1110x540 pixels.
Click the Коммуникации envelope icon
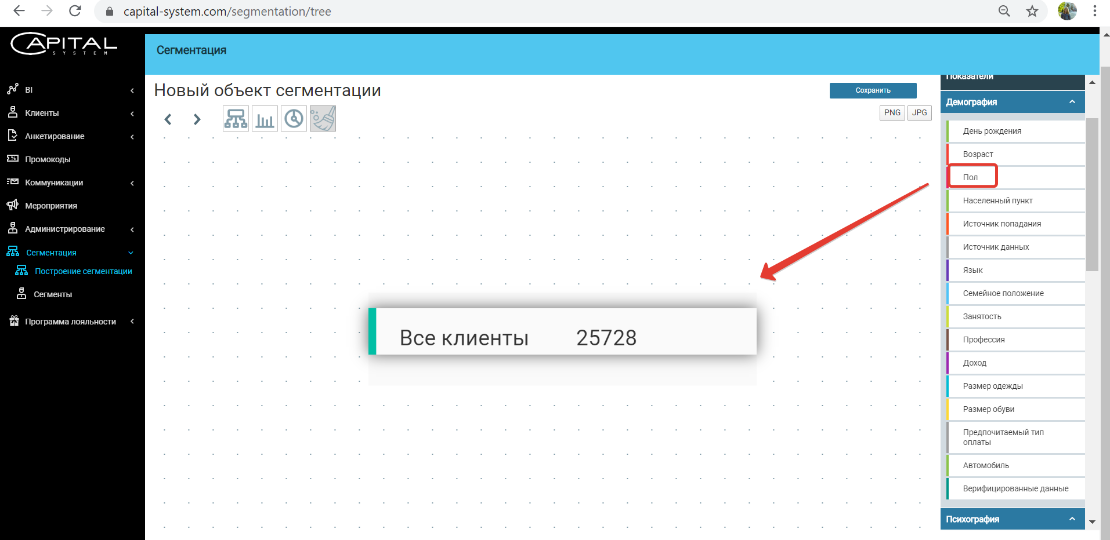12,183
